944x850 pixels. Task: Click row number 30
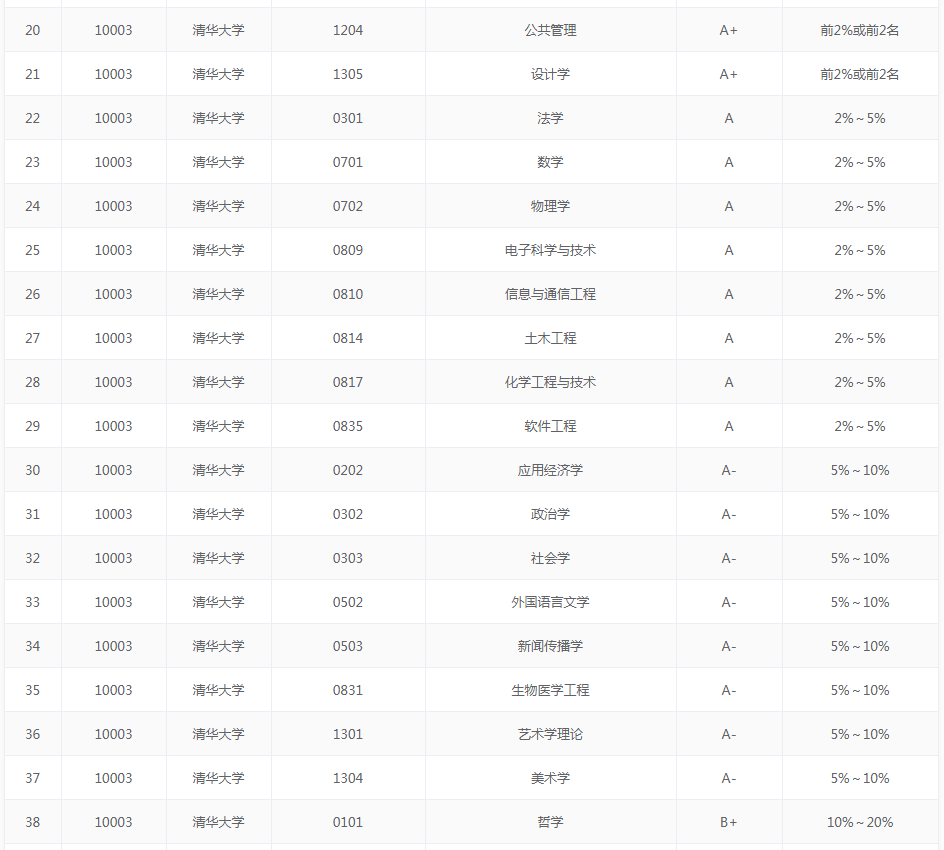pos(33,470)
